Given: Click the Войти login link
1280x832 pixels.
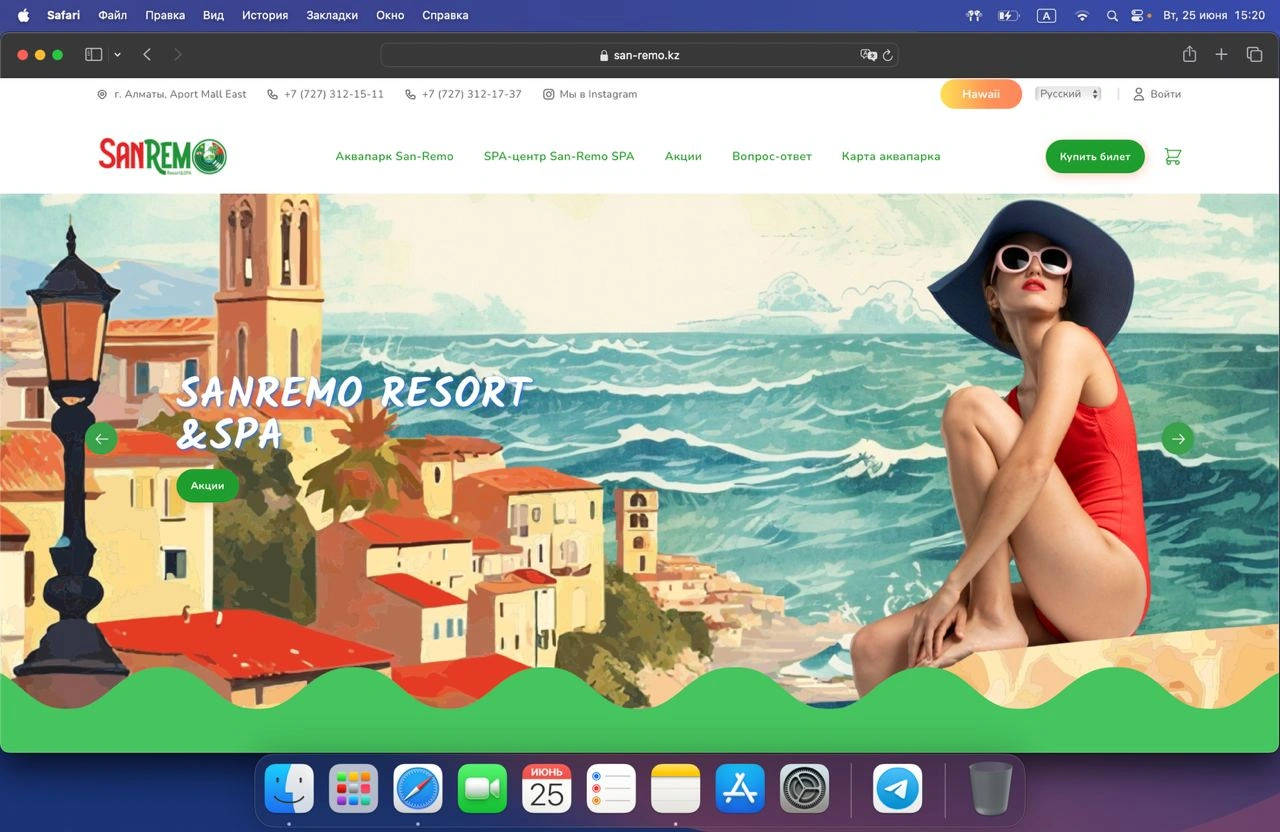Looking at the screenshot, I should [x=1157, y=94].
